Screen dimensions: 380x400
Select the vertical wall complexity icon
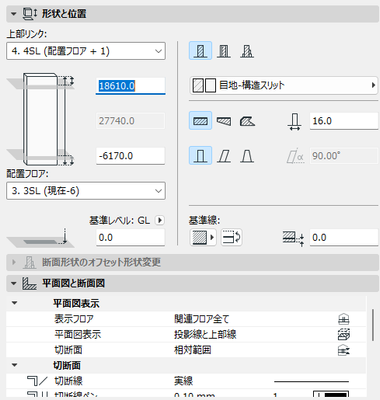click(200, 156)
